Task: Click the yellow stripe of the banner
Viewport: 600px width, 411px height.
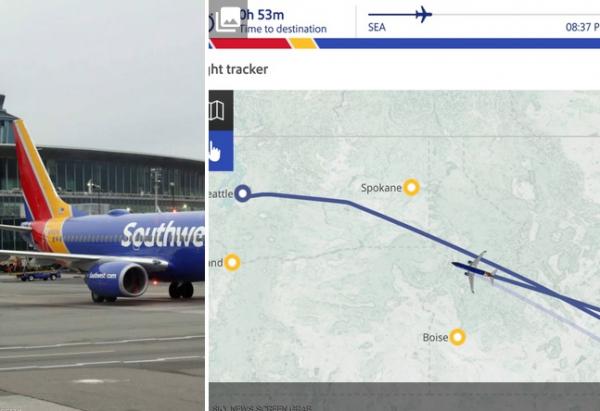Action: click(x=303, y=44)
